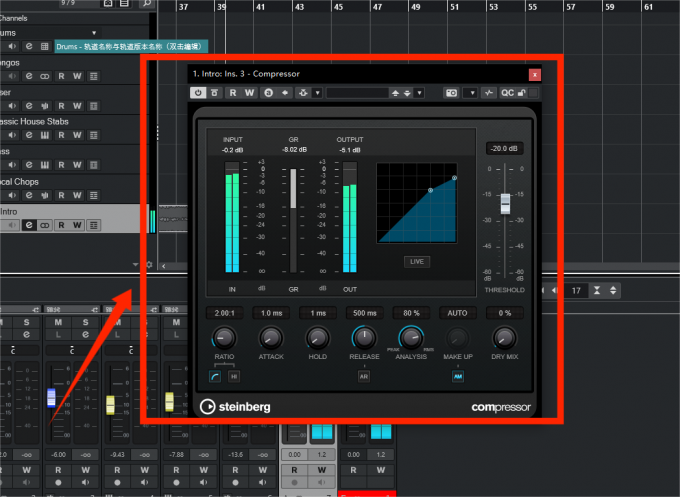The image size is (680, 497).
Task: Click the curve end handle in compression graph
Action: click(454, 178)
